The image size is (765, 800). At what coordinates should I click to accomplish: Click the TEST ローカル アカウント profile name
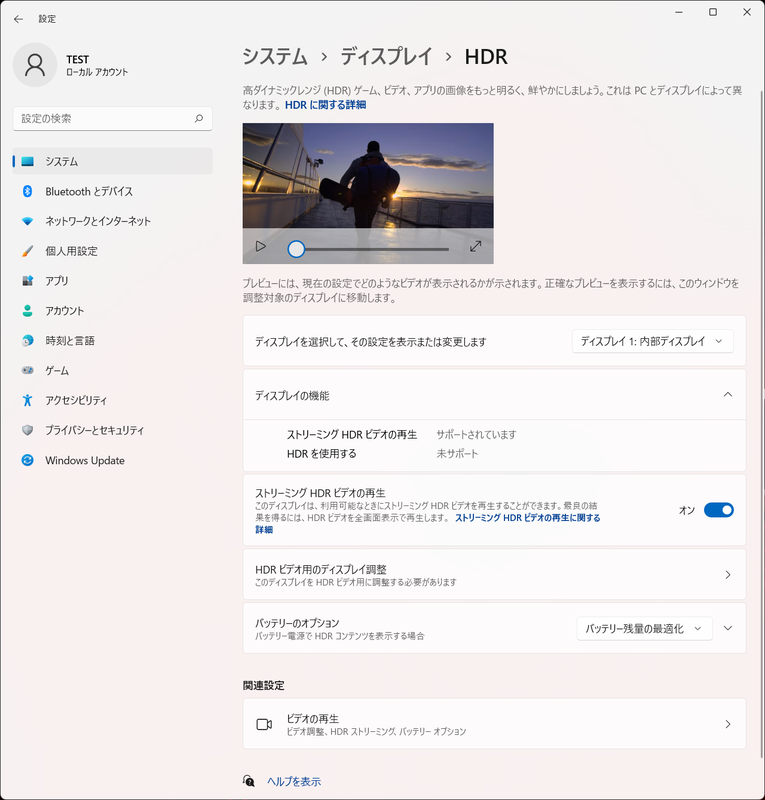click(x=97, y=65)
